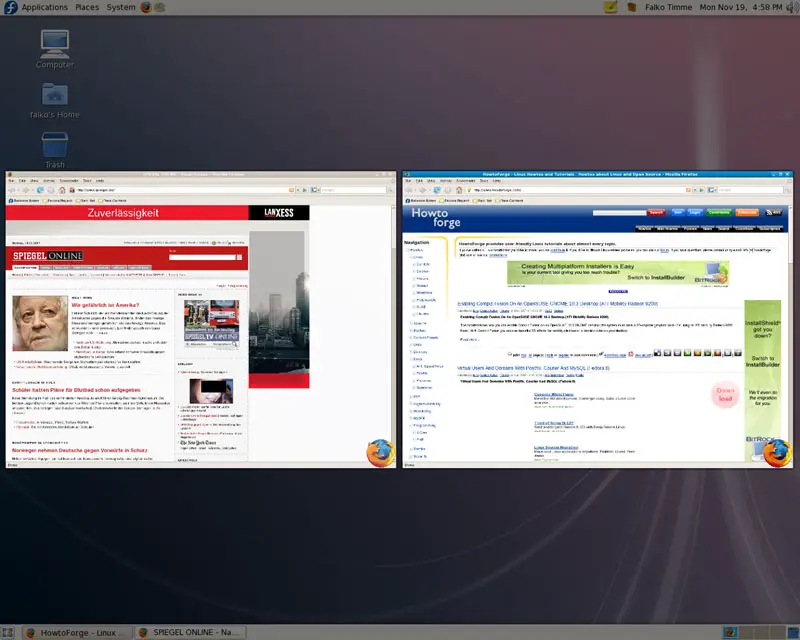Click the Spiegel site search field
This screenshot has width=800, height=640.
pos(202,257)
